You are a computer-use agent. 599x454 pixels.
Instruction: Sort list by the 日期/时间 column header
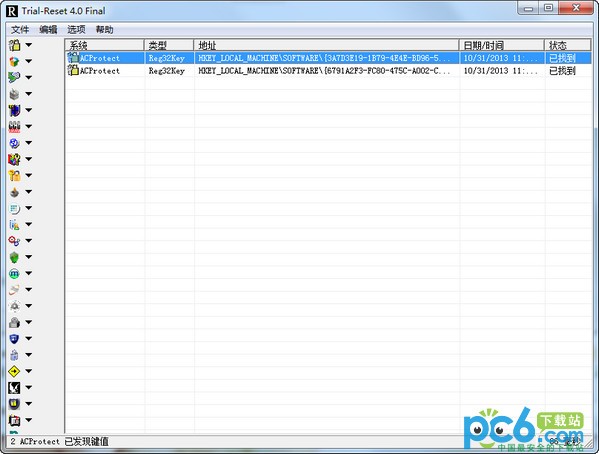coord(501,45)
